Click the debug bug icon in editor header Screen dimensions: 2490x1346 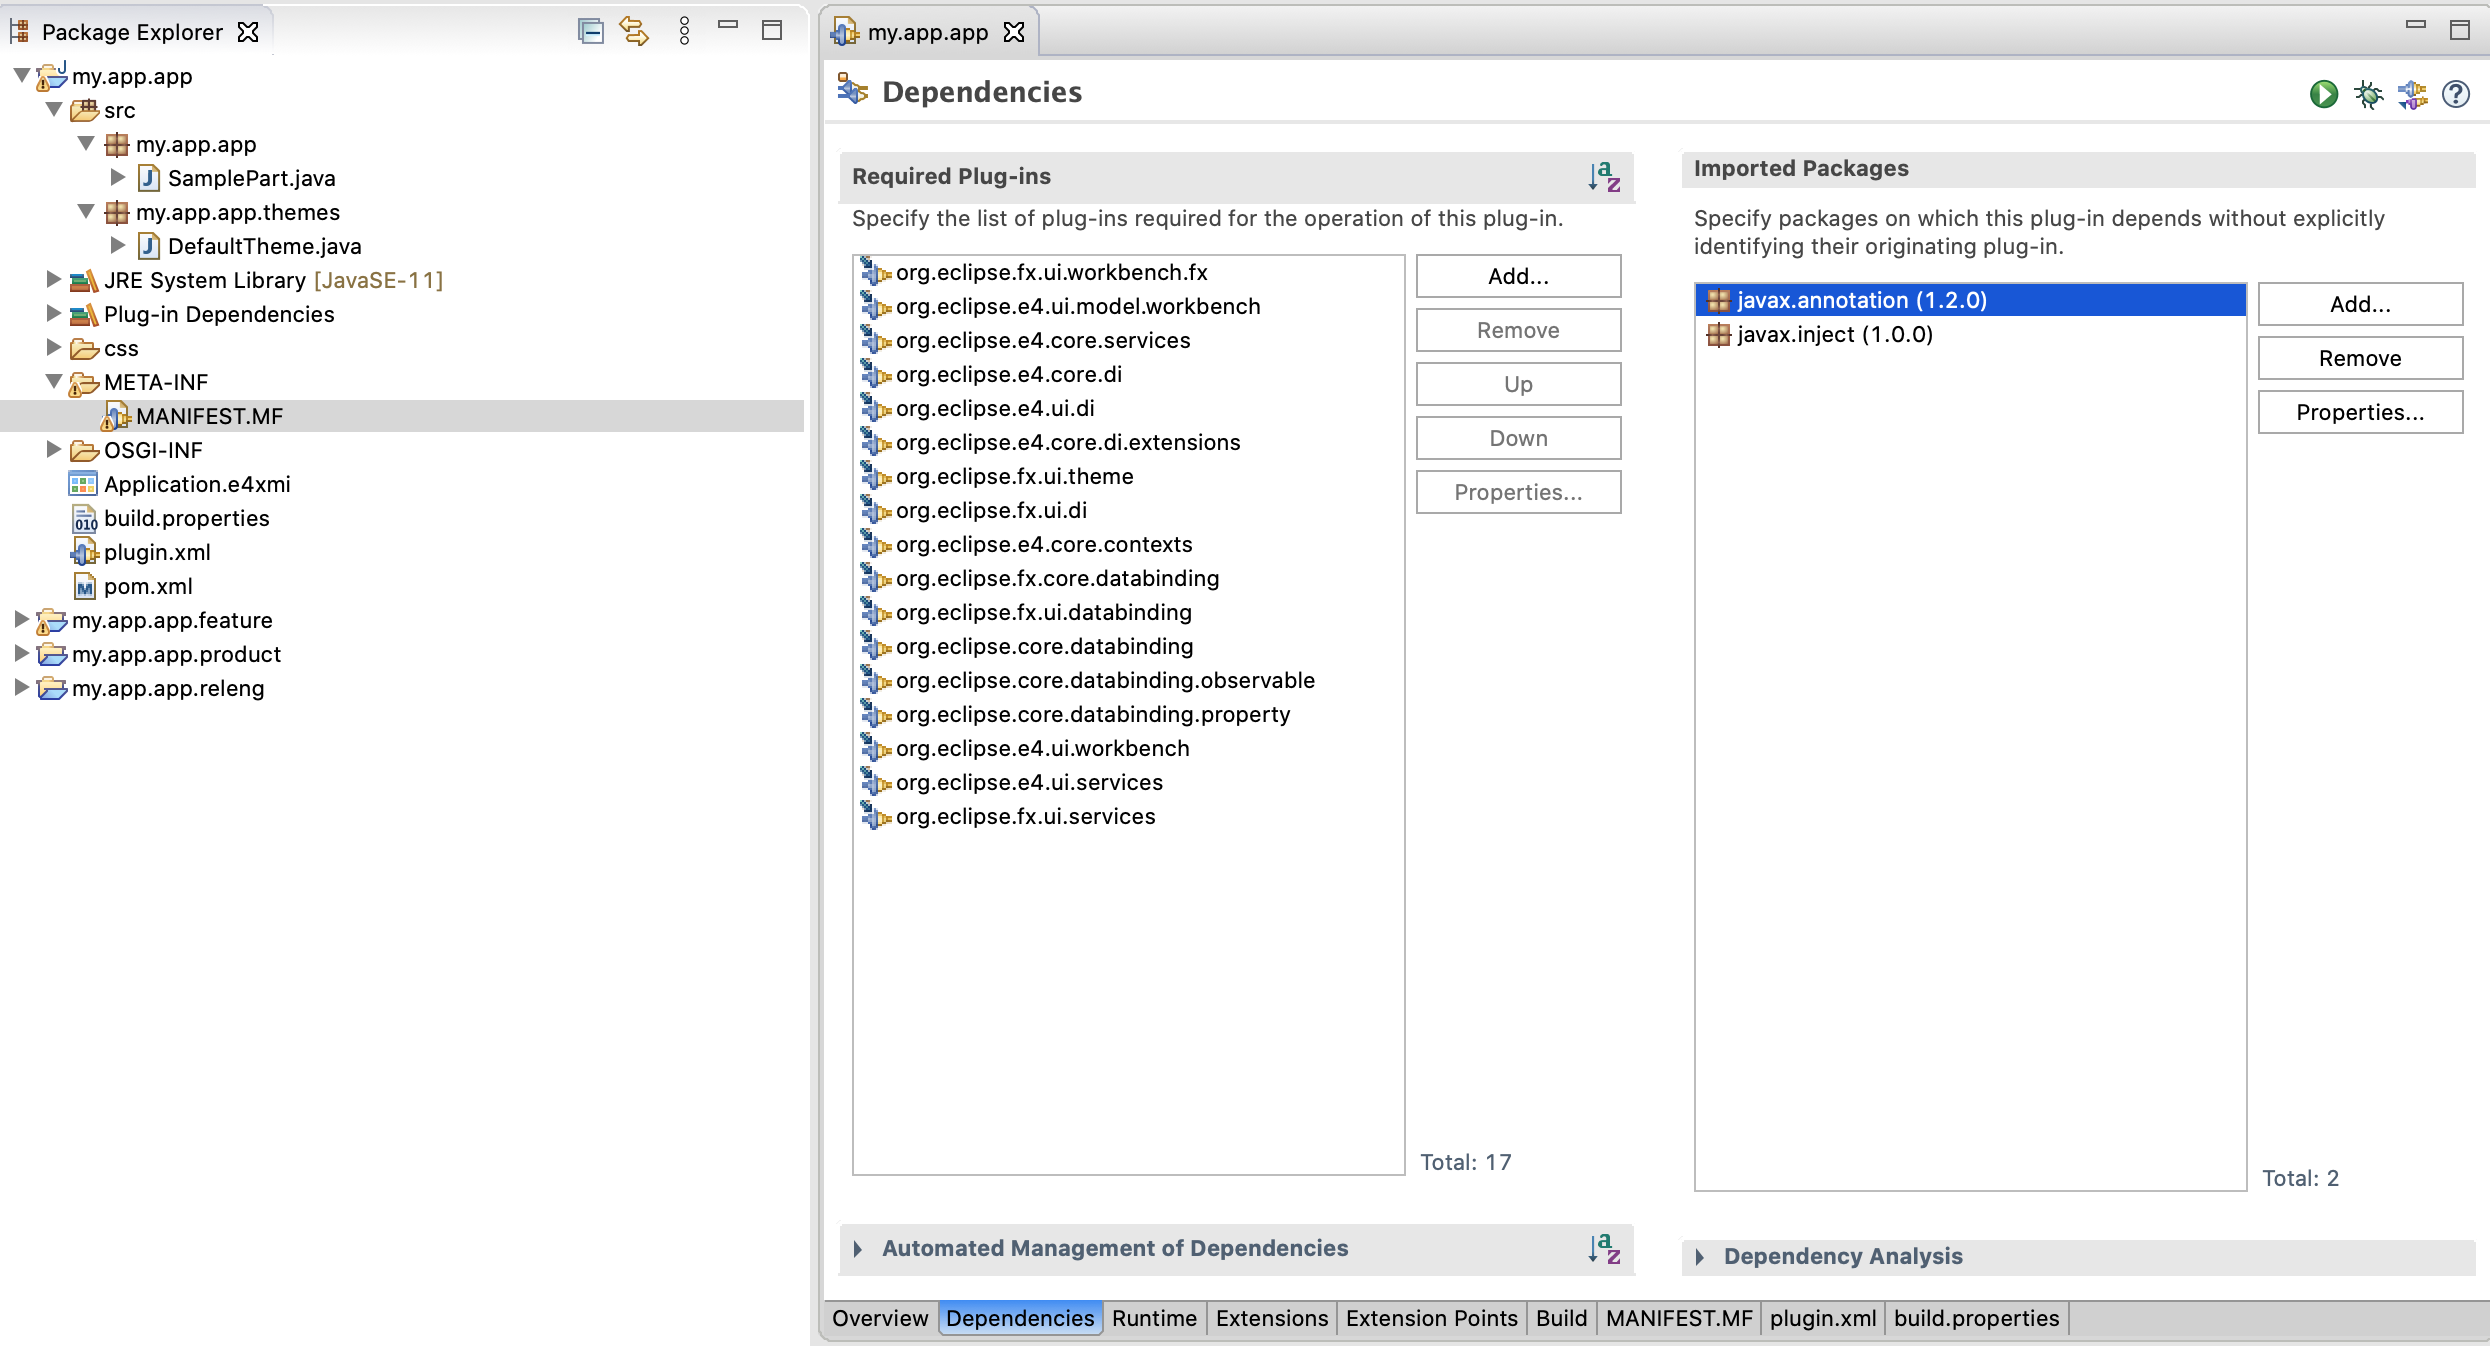click(x=2368, y=94)
